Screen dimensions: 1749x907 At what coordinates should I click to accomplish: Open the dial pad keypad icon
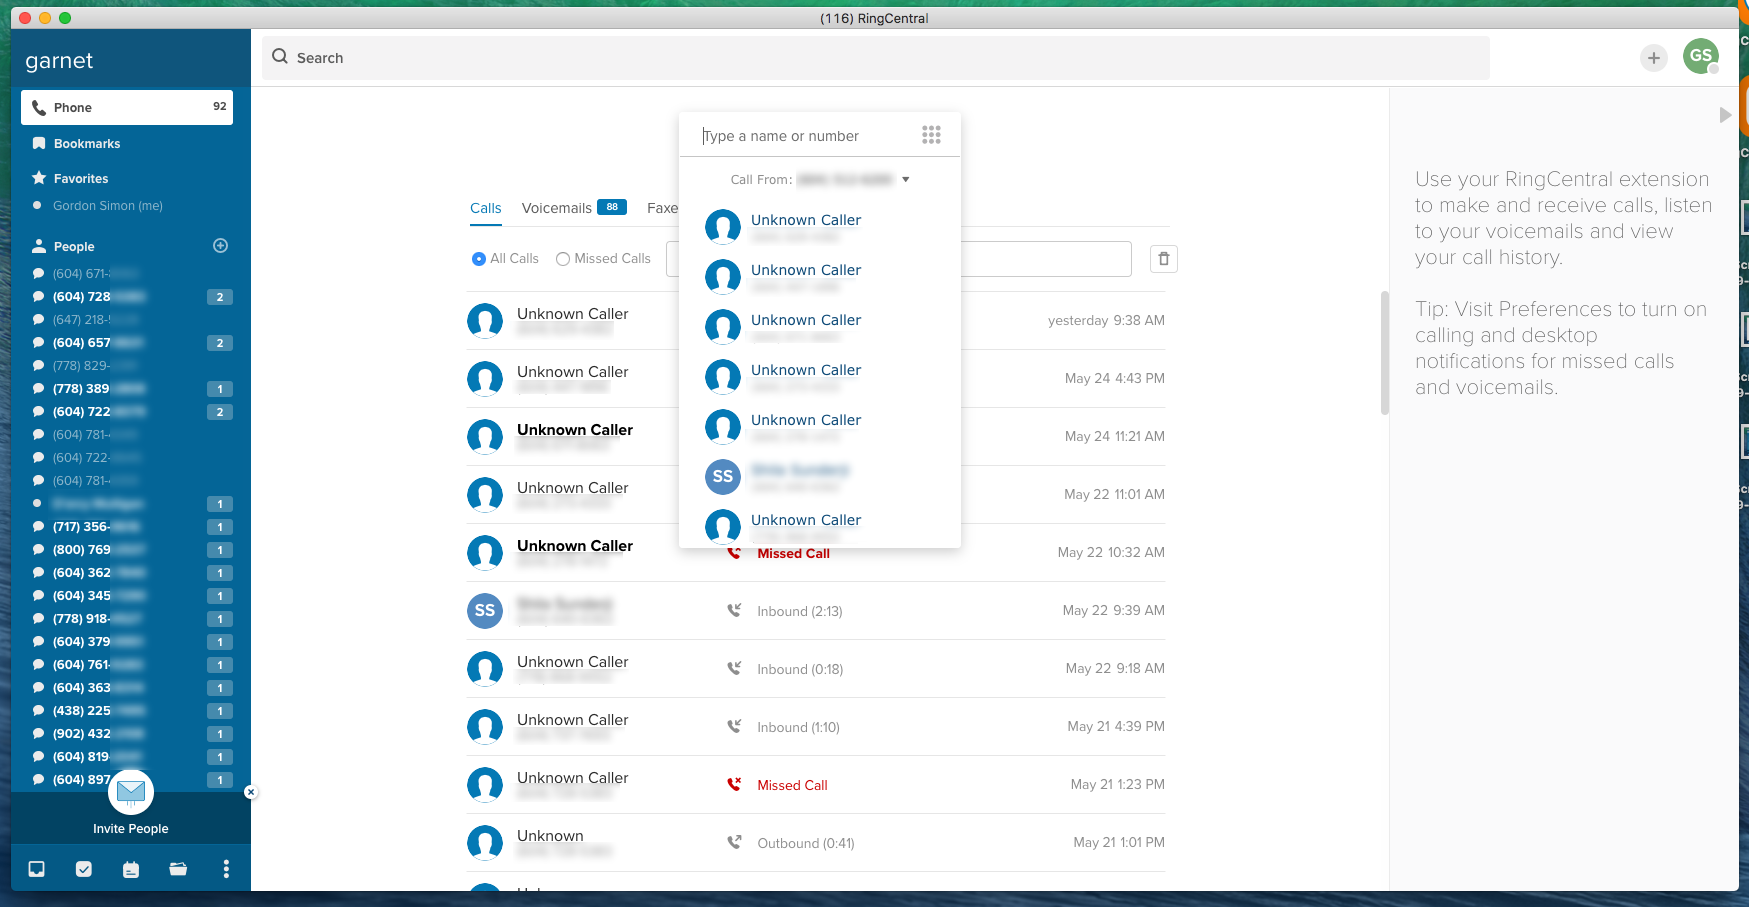pos(931,135)
